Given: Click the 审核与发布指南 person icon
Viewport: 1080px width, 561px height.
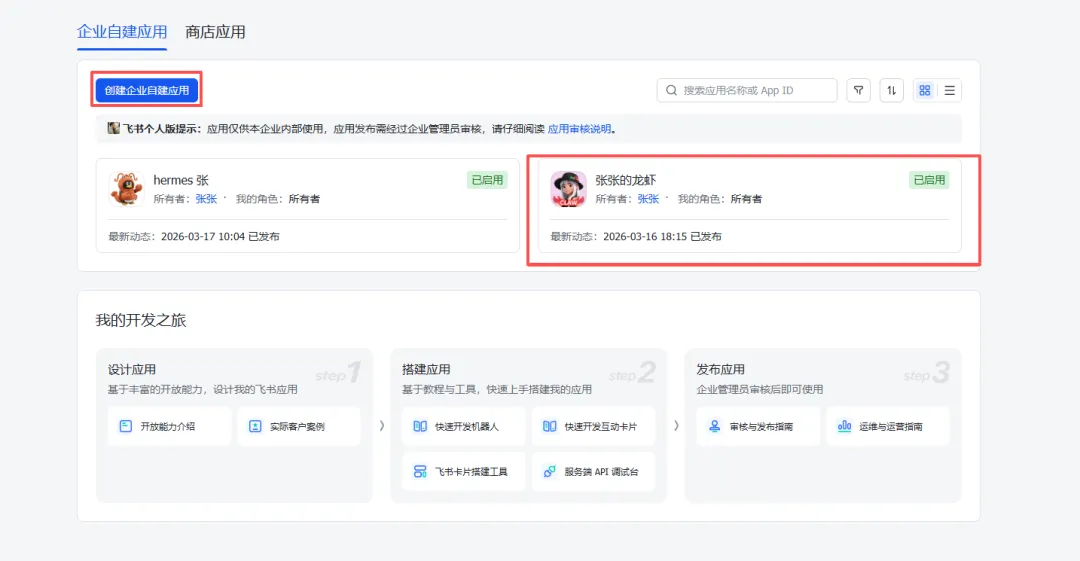Looking at the screenshot, I should 714,427.
